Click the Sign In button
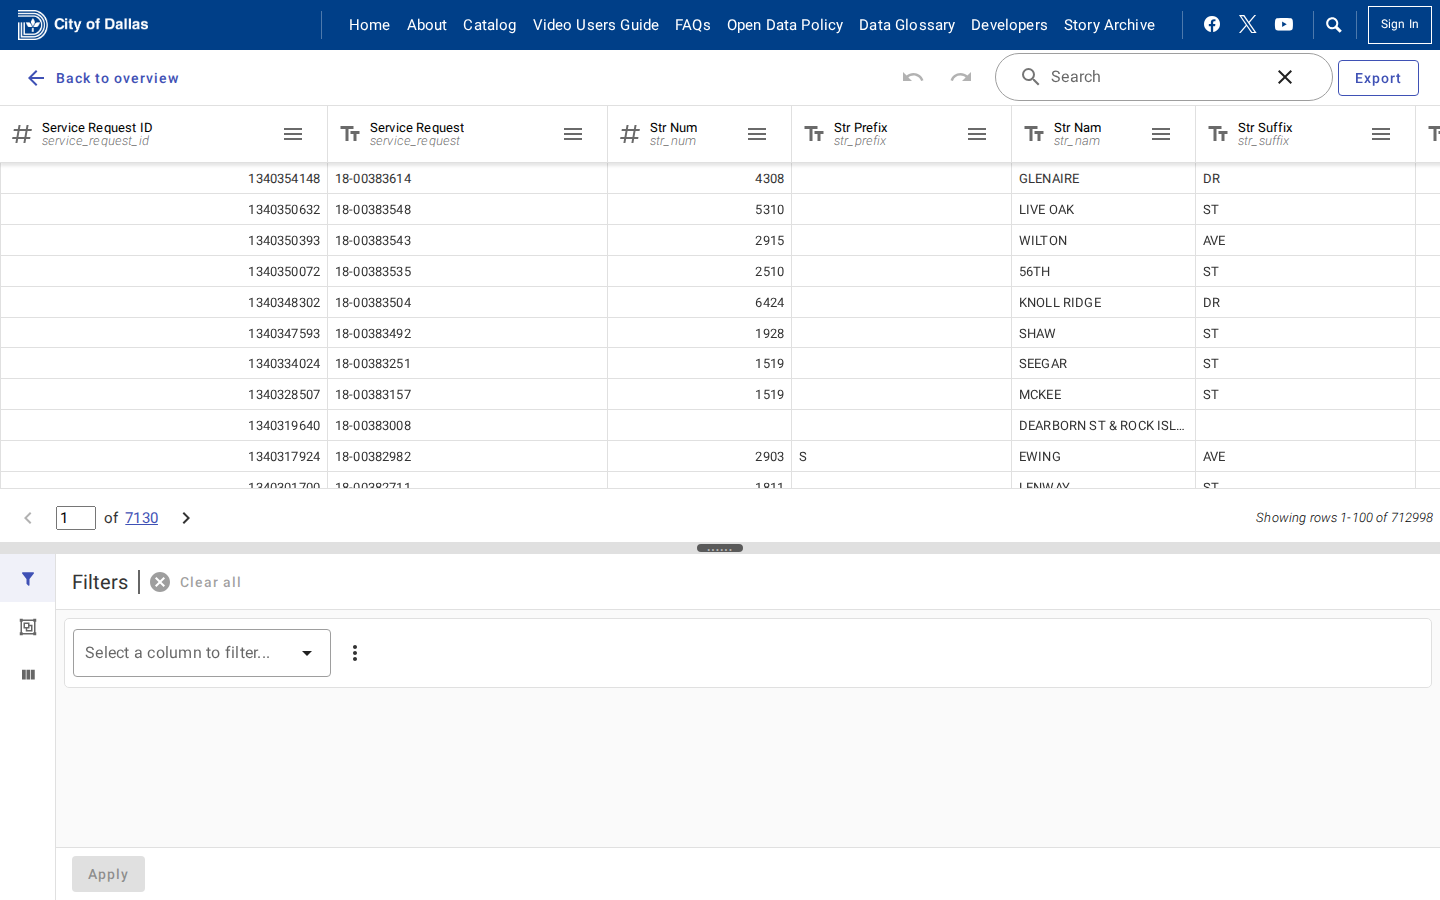The image size is (1440, 900). [1400, 25]
